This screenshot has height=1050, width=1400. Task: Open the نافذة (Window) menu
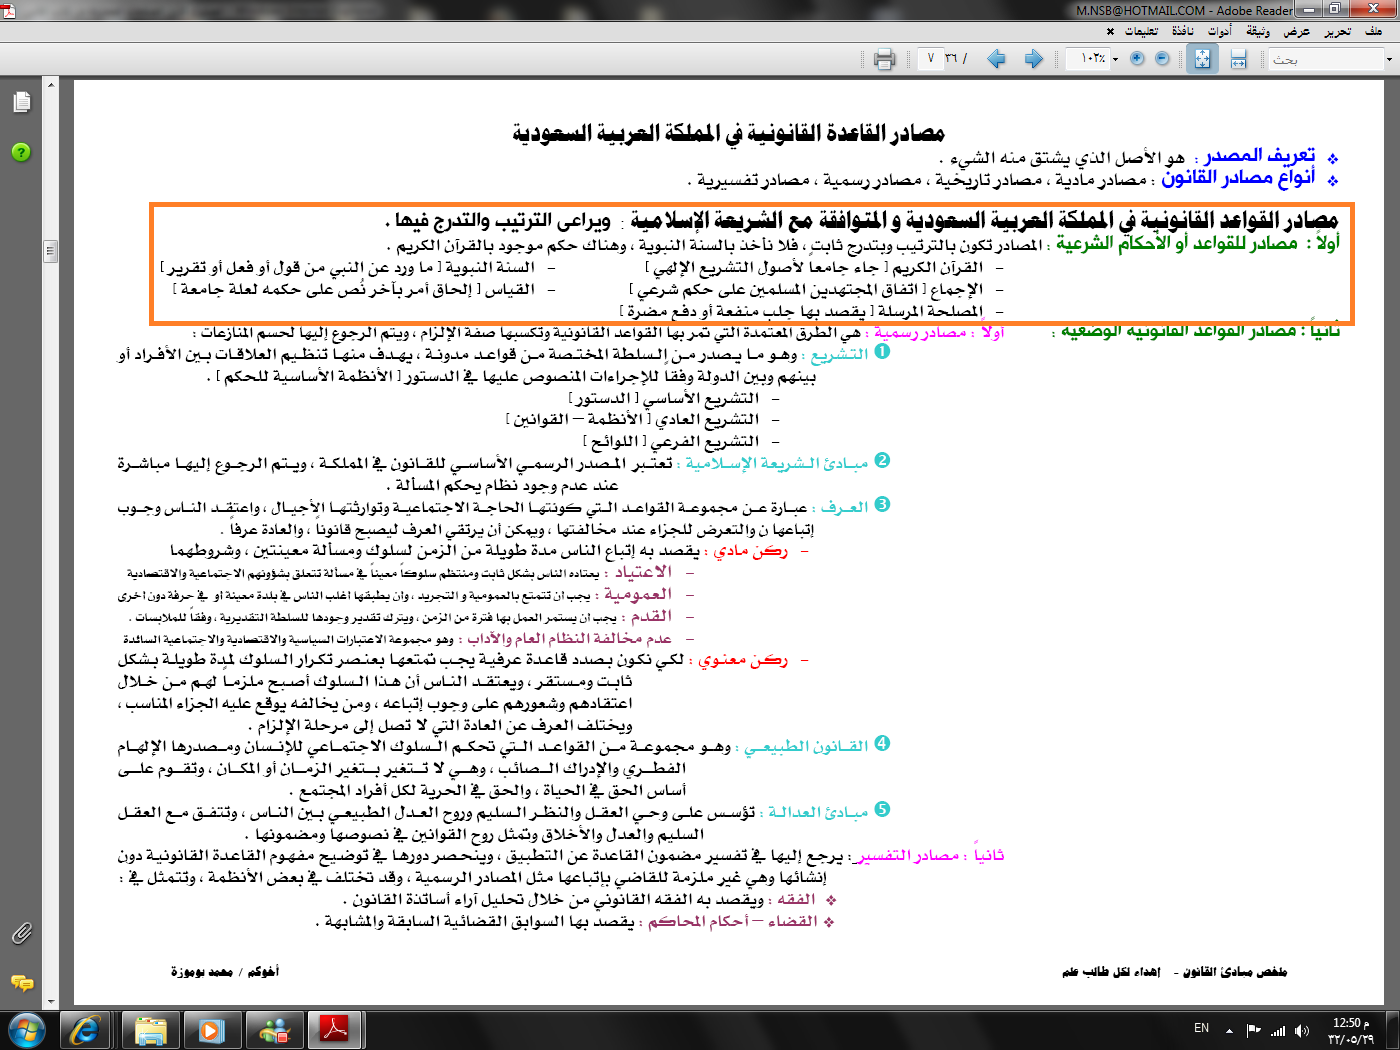pos(1183,31)
